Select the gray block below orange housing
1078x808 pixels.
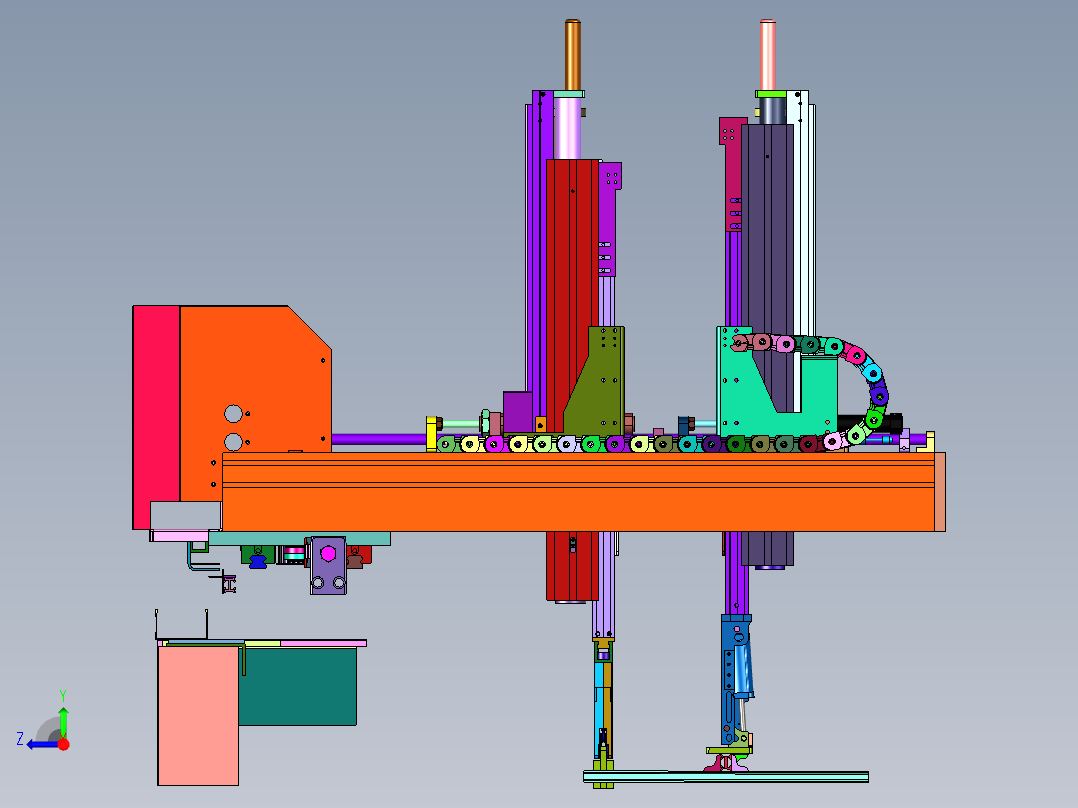[186, 516]
